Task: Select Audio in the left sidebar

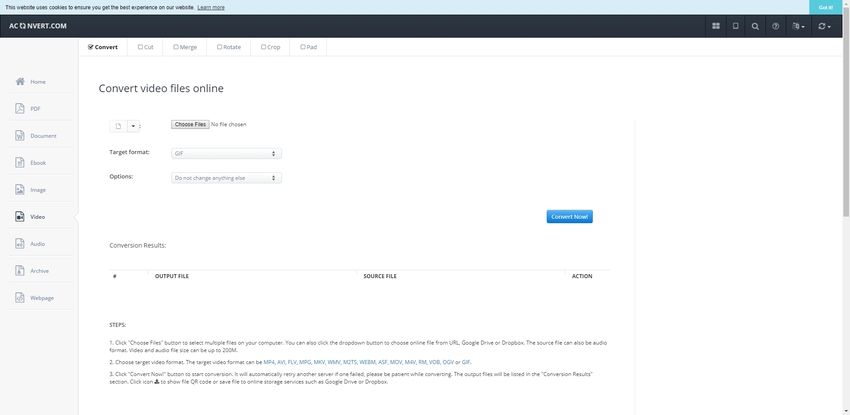Action: pyautogui.click(x=36, y=243)
